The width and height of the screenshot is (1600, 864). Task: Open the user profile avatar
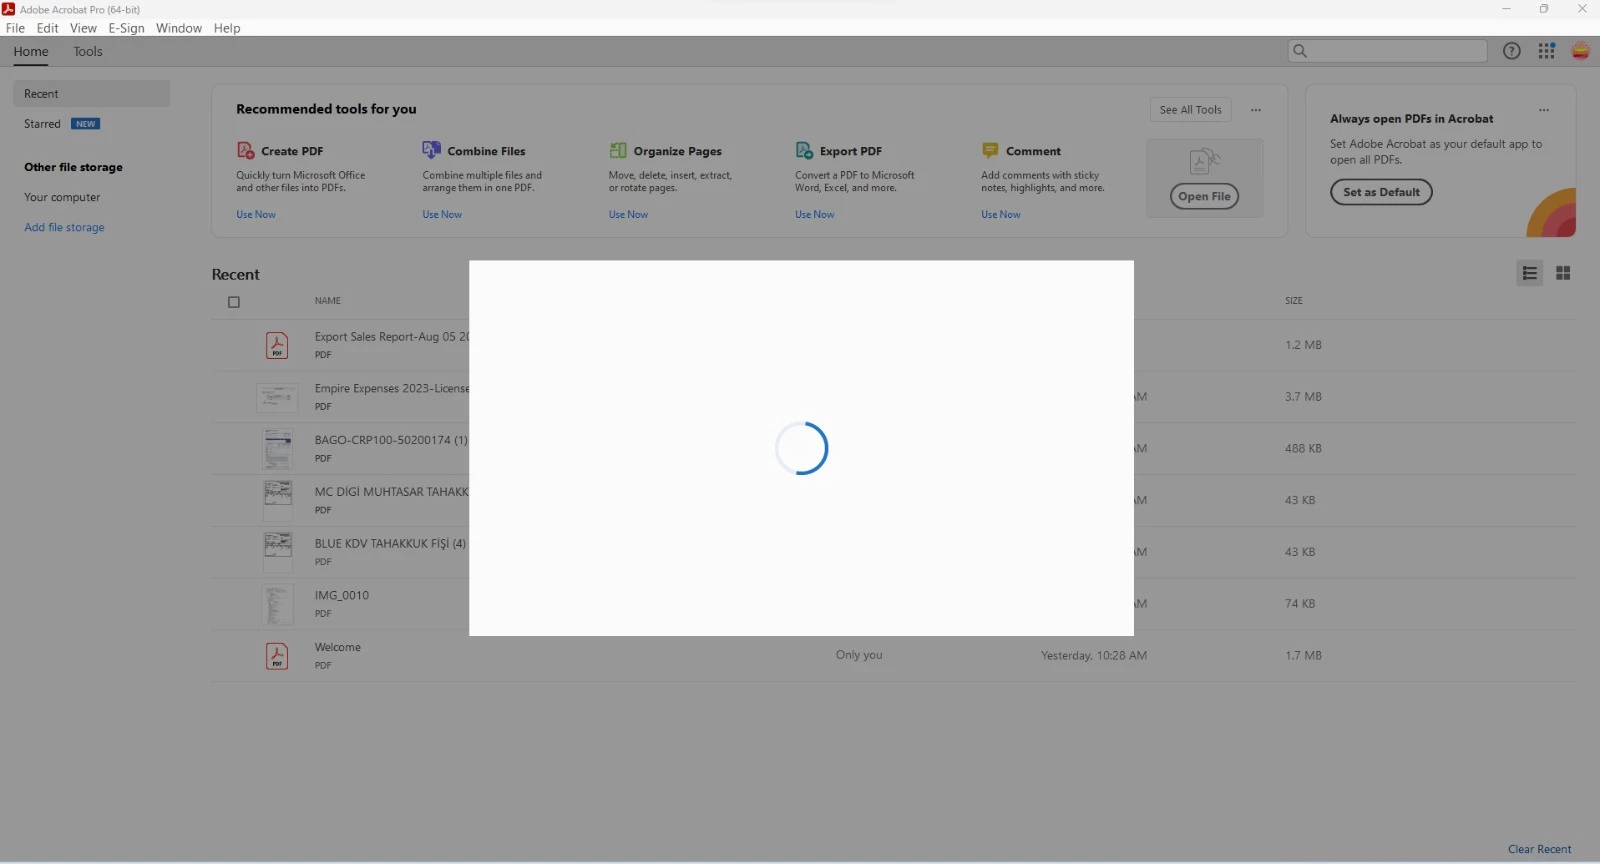[x=1581, y=51]
